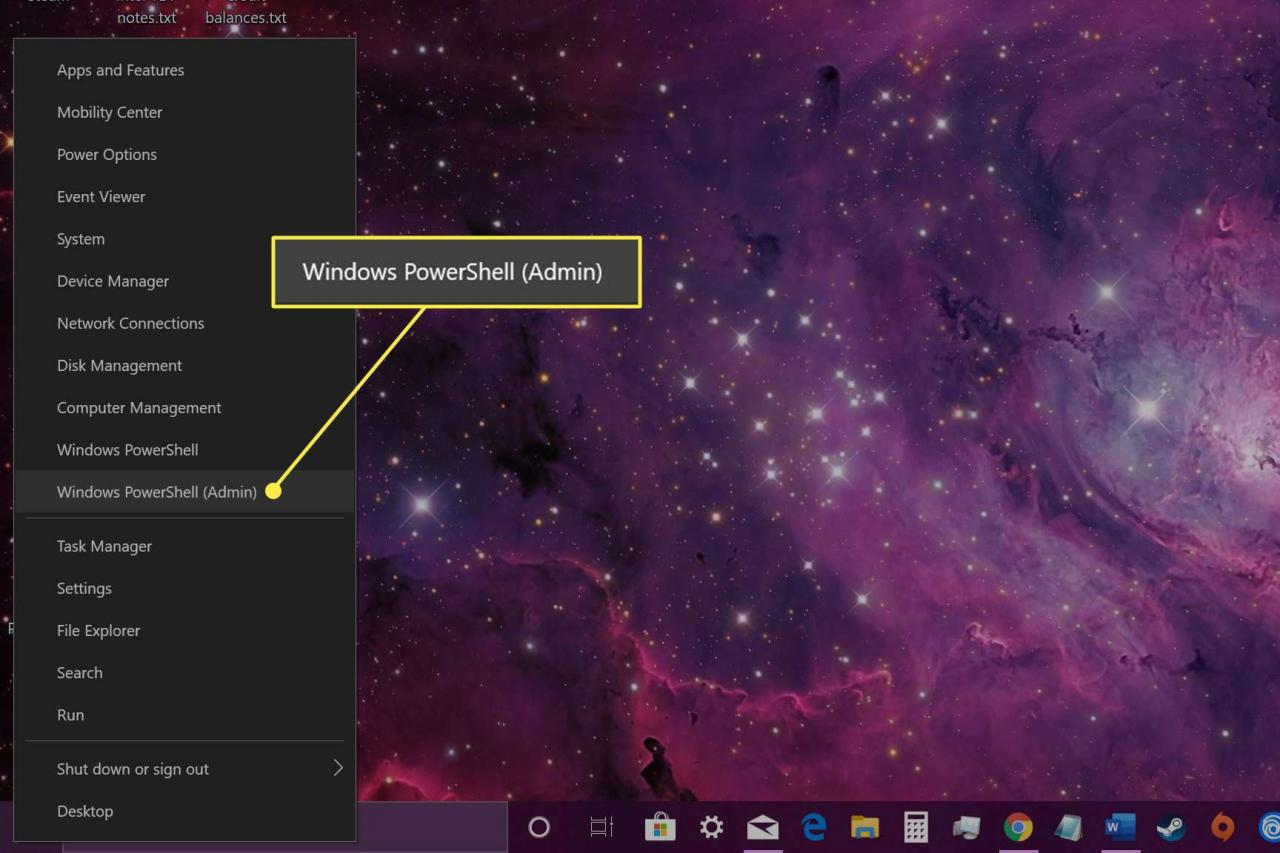Open Network Connections
The width and height of the screenshot is (1280, 853).
(x=185, y=323)
